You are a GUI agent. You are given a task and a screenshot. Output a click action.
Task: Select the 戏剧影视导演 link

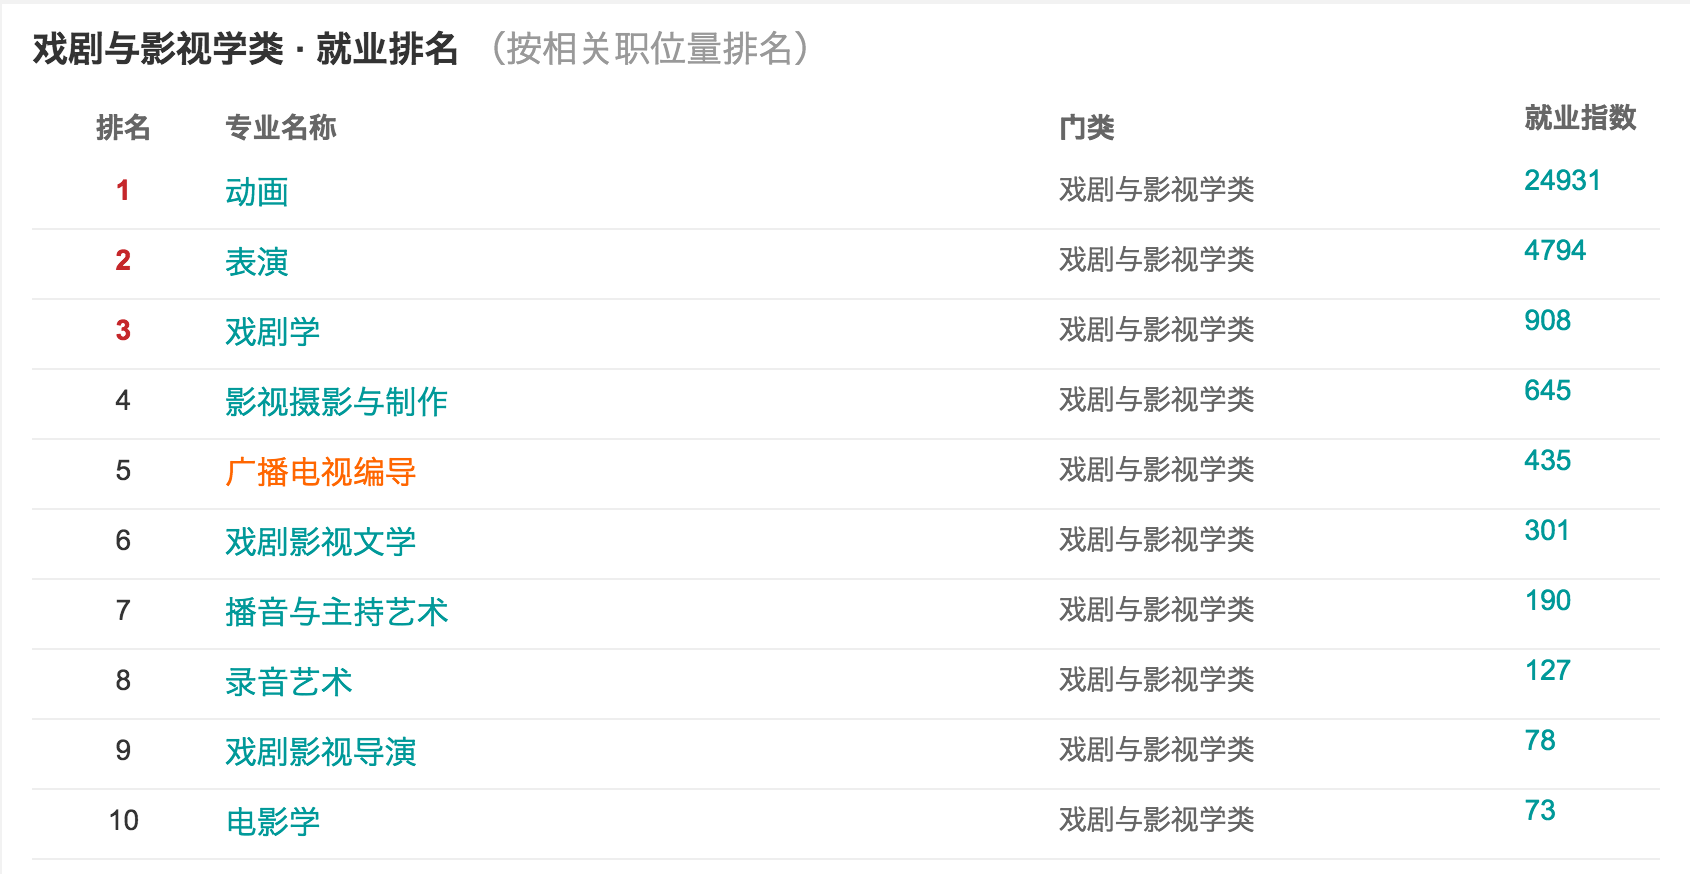coord(320,752)
